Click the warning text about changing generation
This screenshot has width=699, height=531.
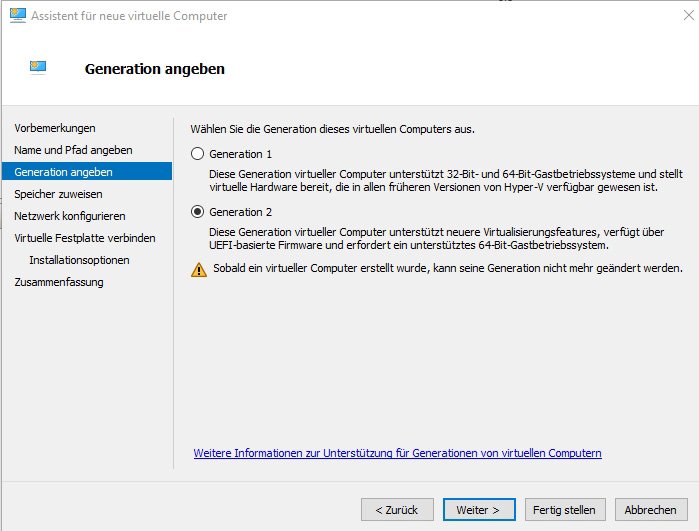coord(446,268)
